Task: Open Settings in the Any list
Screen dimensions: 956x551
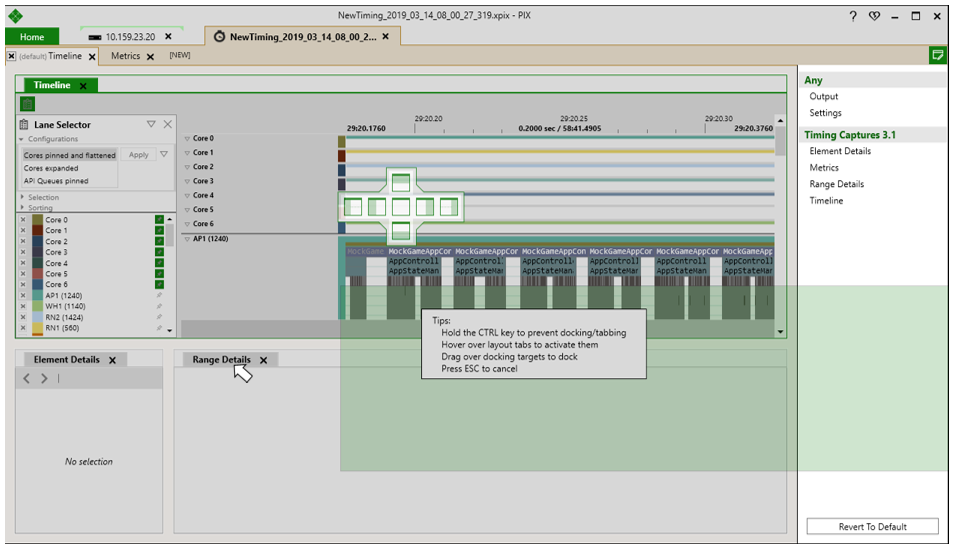Action: pos(826,113)
